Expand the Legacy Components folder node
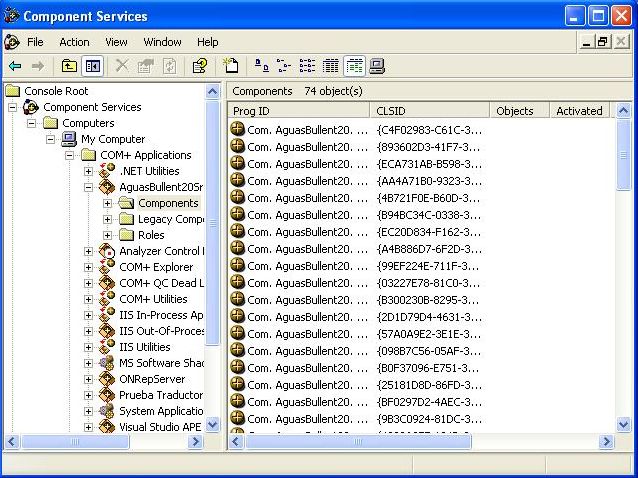Image resolution: width=638 pixels, height=478 pixels. tap(107, 219)
